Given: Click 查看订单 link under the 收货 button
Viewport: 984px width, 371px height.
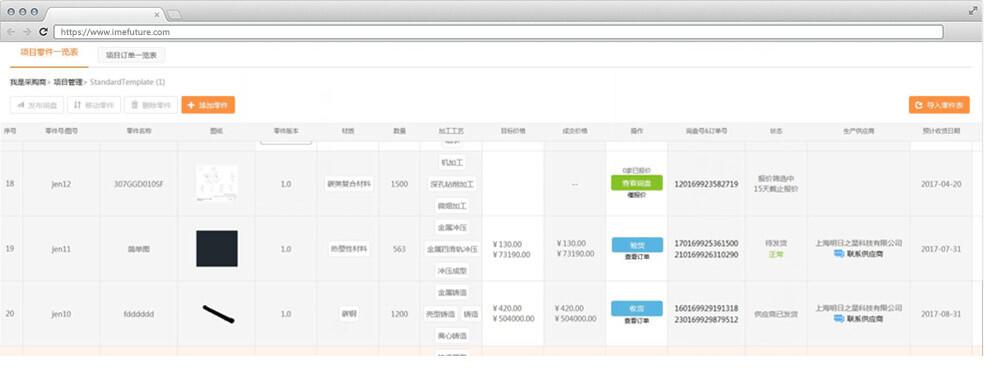Looking at the screenshot, I should click(x=637, y=321).
